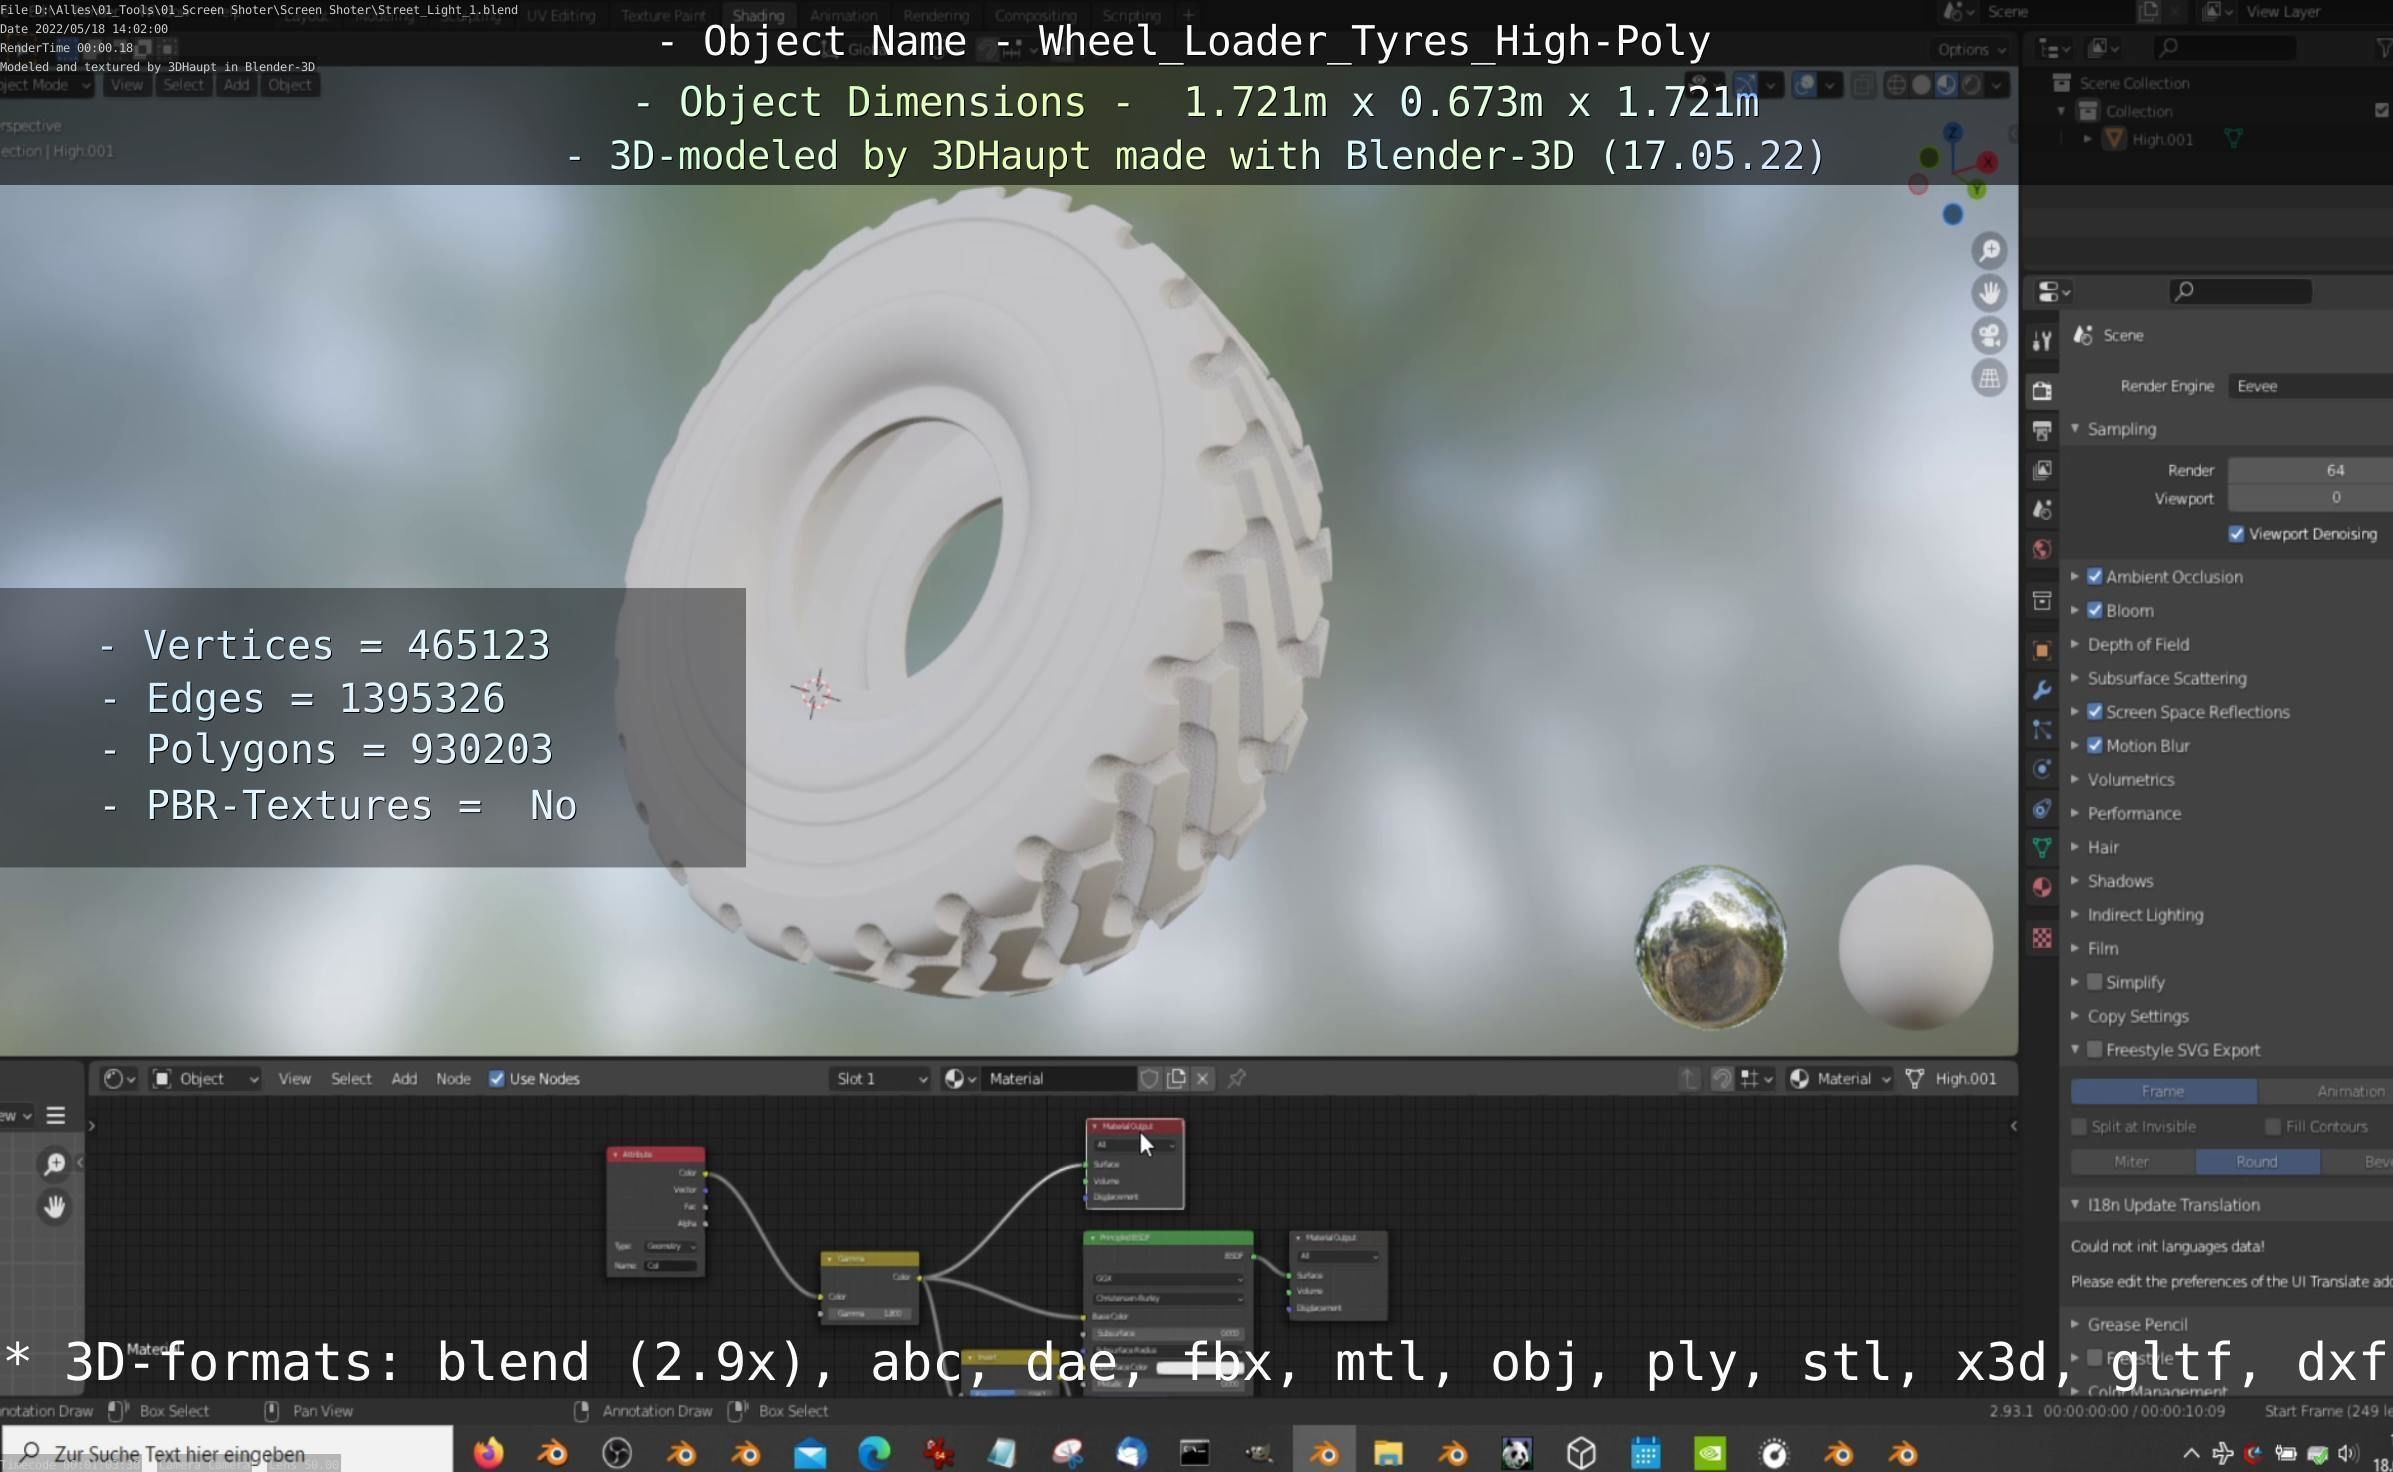The height and width of the screenshot is (1472, 2393).
Task: Select the Round line join button
Action: pos(2257,1162)
